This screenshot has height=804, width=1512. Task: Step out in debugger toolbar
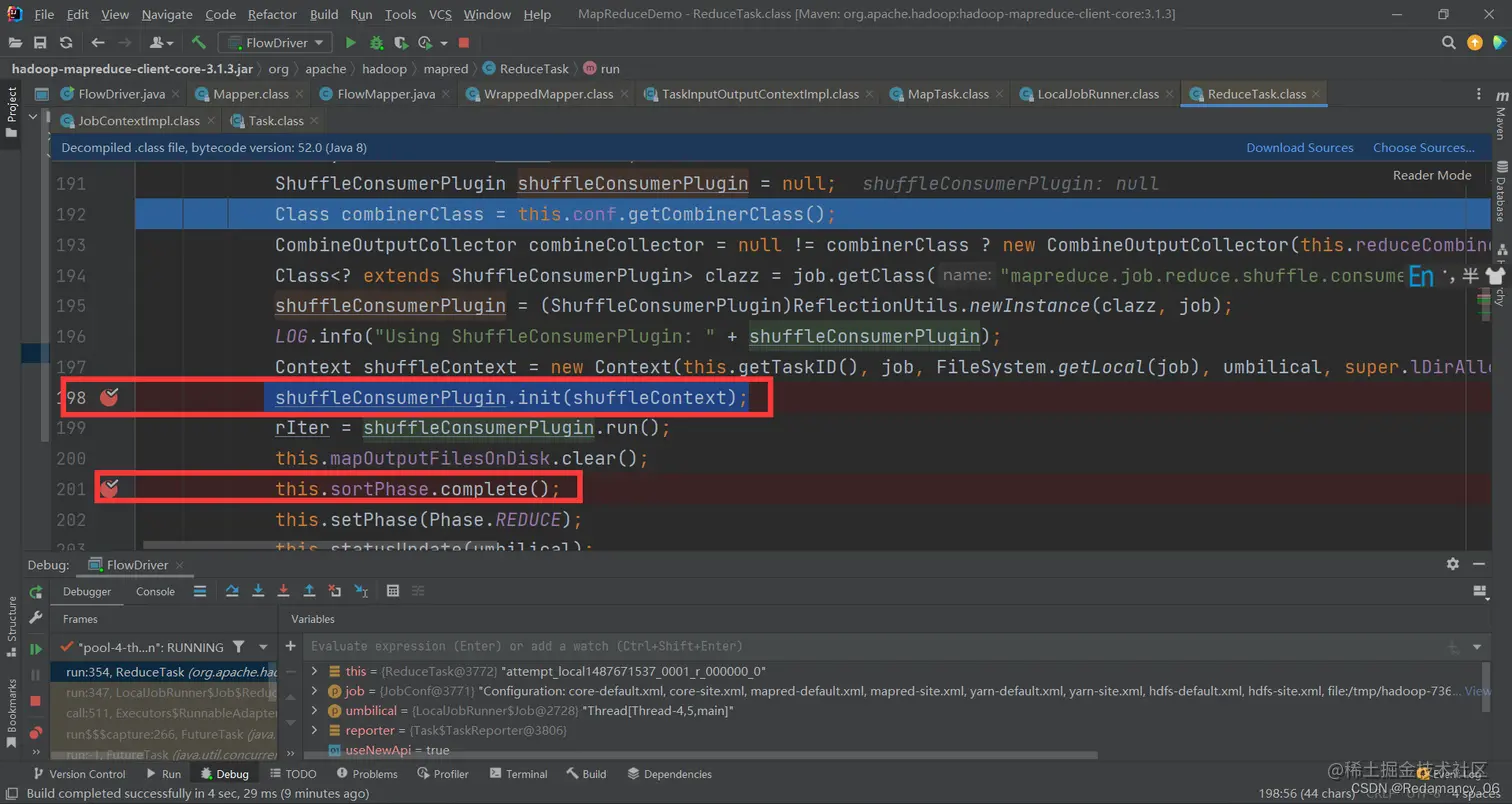pos(310,591)
